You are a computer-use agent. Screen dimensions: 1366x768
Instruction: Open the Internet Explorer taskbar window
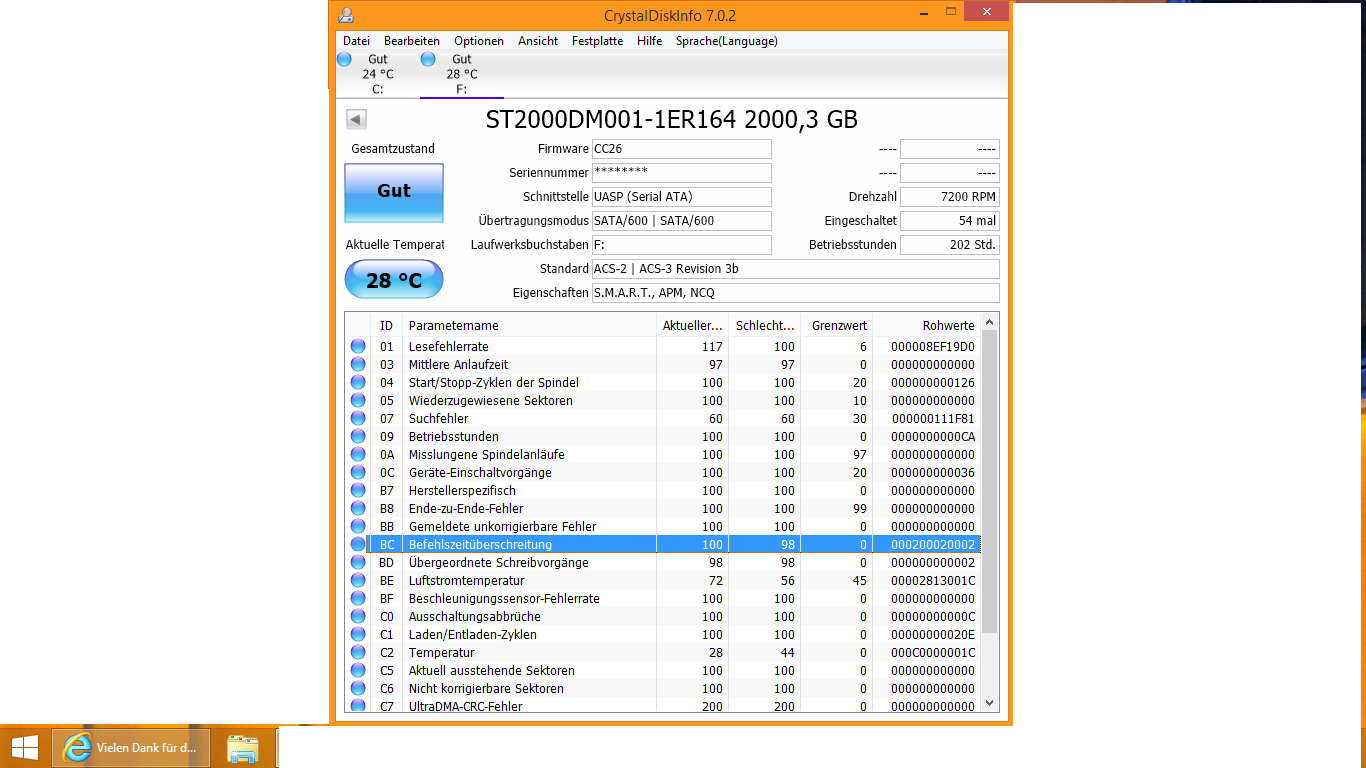pyautogui.click(x=131, y=747)
